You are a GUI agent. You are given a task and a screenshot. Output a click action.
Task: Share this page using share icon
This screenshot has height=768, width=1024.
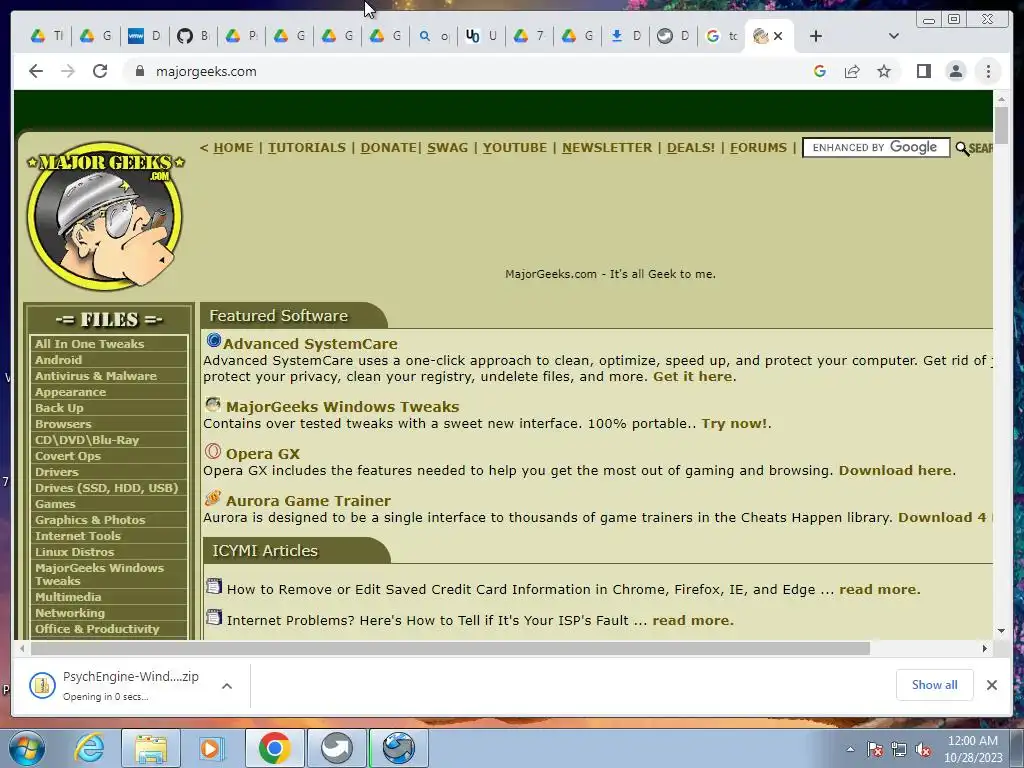[852, 71]
